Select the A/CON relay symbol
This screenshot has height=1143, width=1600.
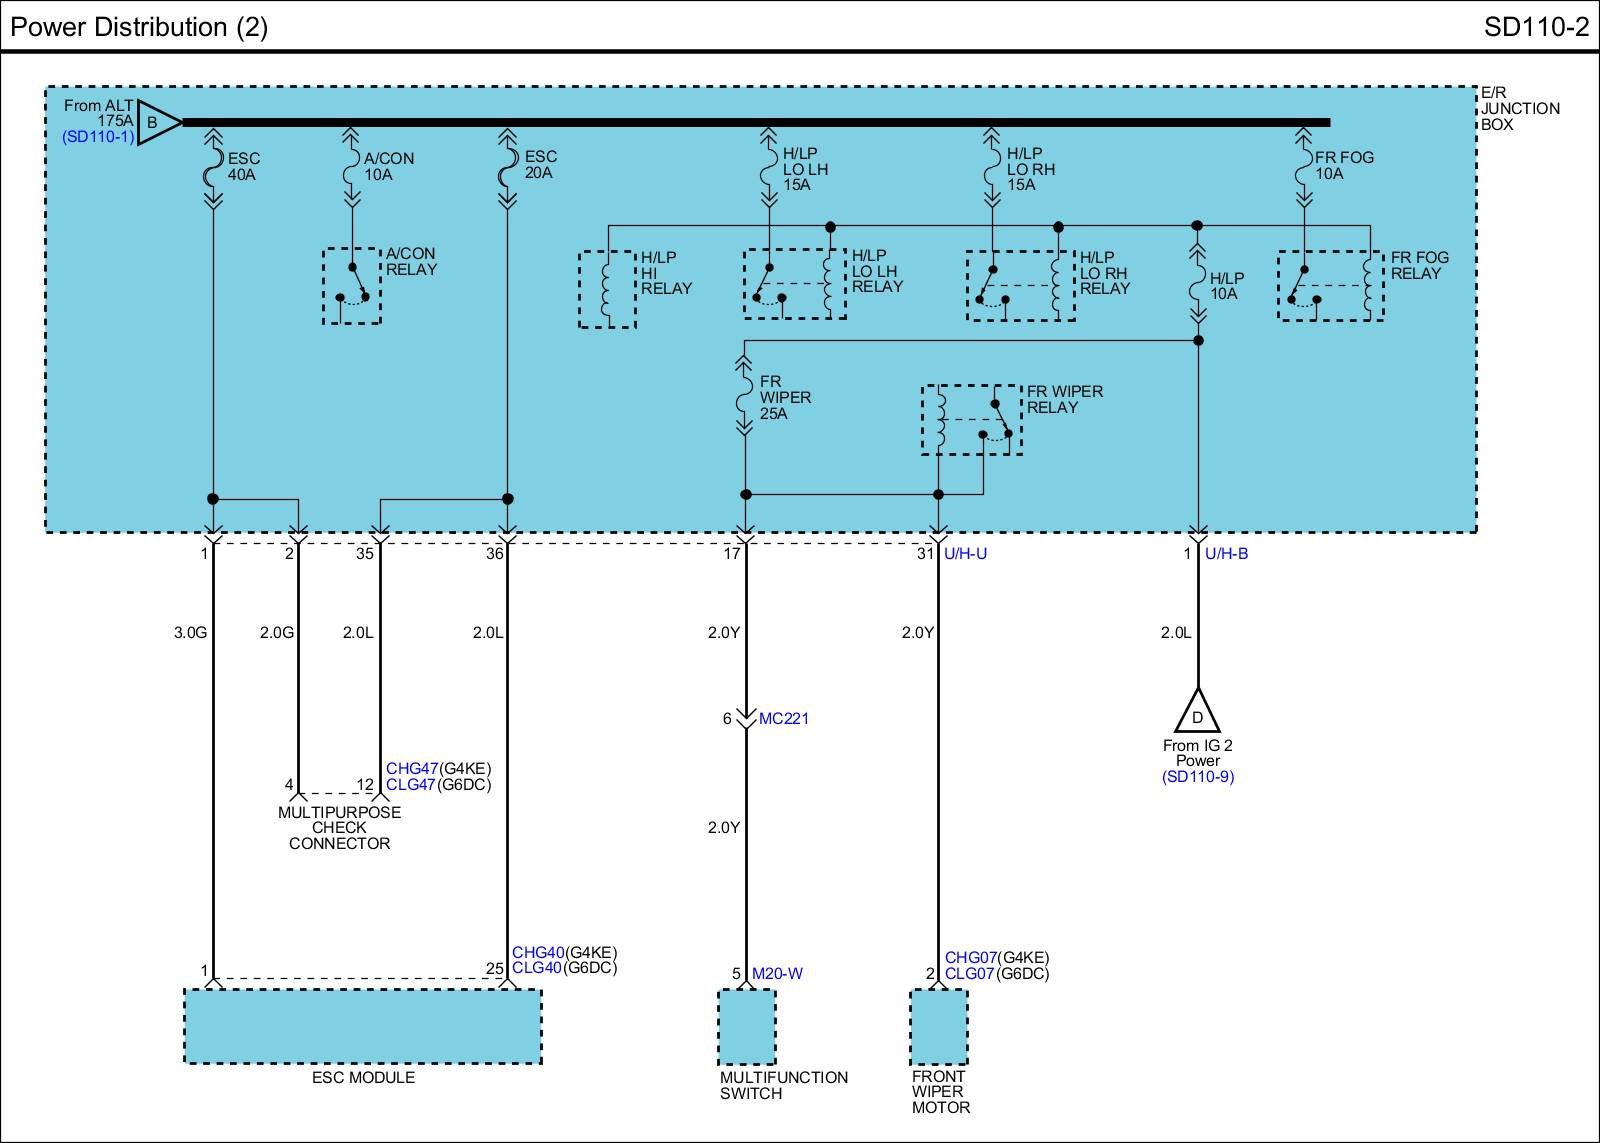point(351,286)
